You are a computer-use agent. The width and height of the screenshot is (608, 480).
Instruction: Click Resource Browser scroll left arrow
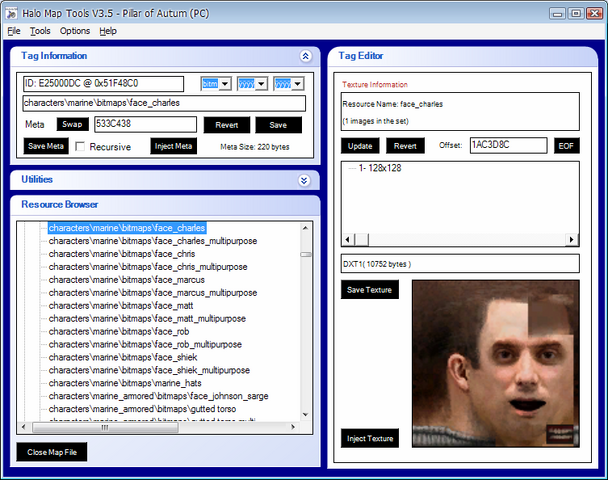point(24,427)
